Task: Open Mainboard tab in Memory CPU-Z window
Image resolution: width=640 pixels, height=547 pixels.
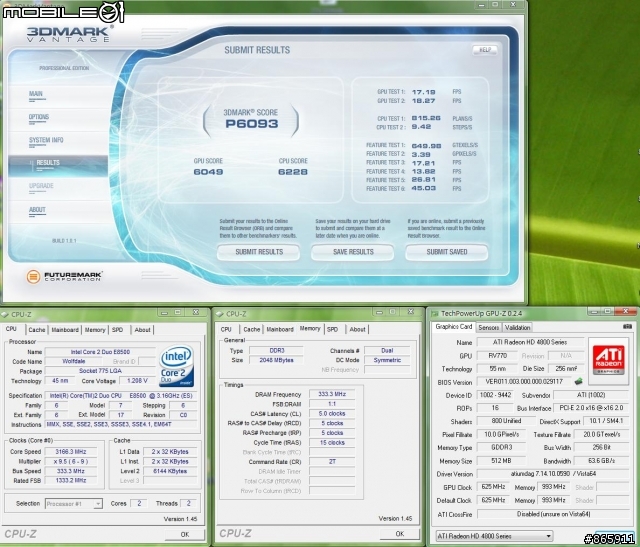Action: (280, 329)
